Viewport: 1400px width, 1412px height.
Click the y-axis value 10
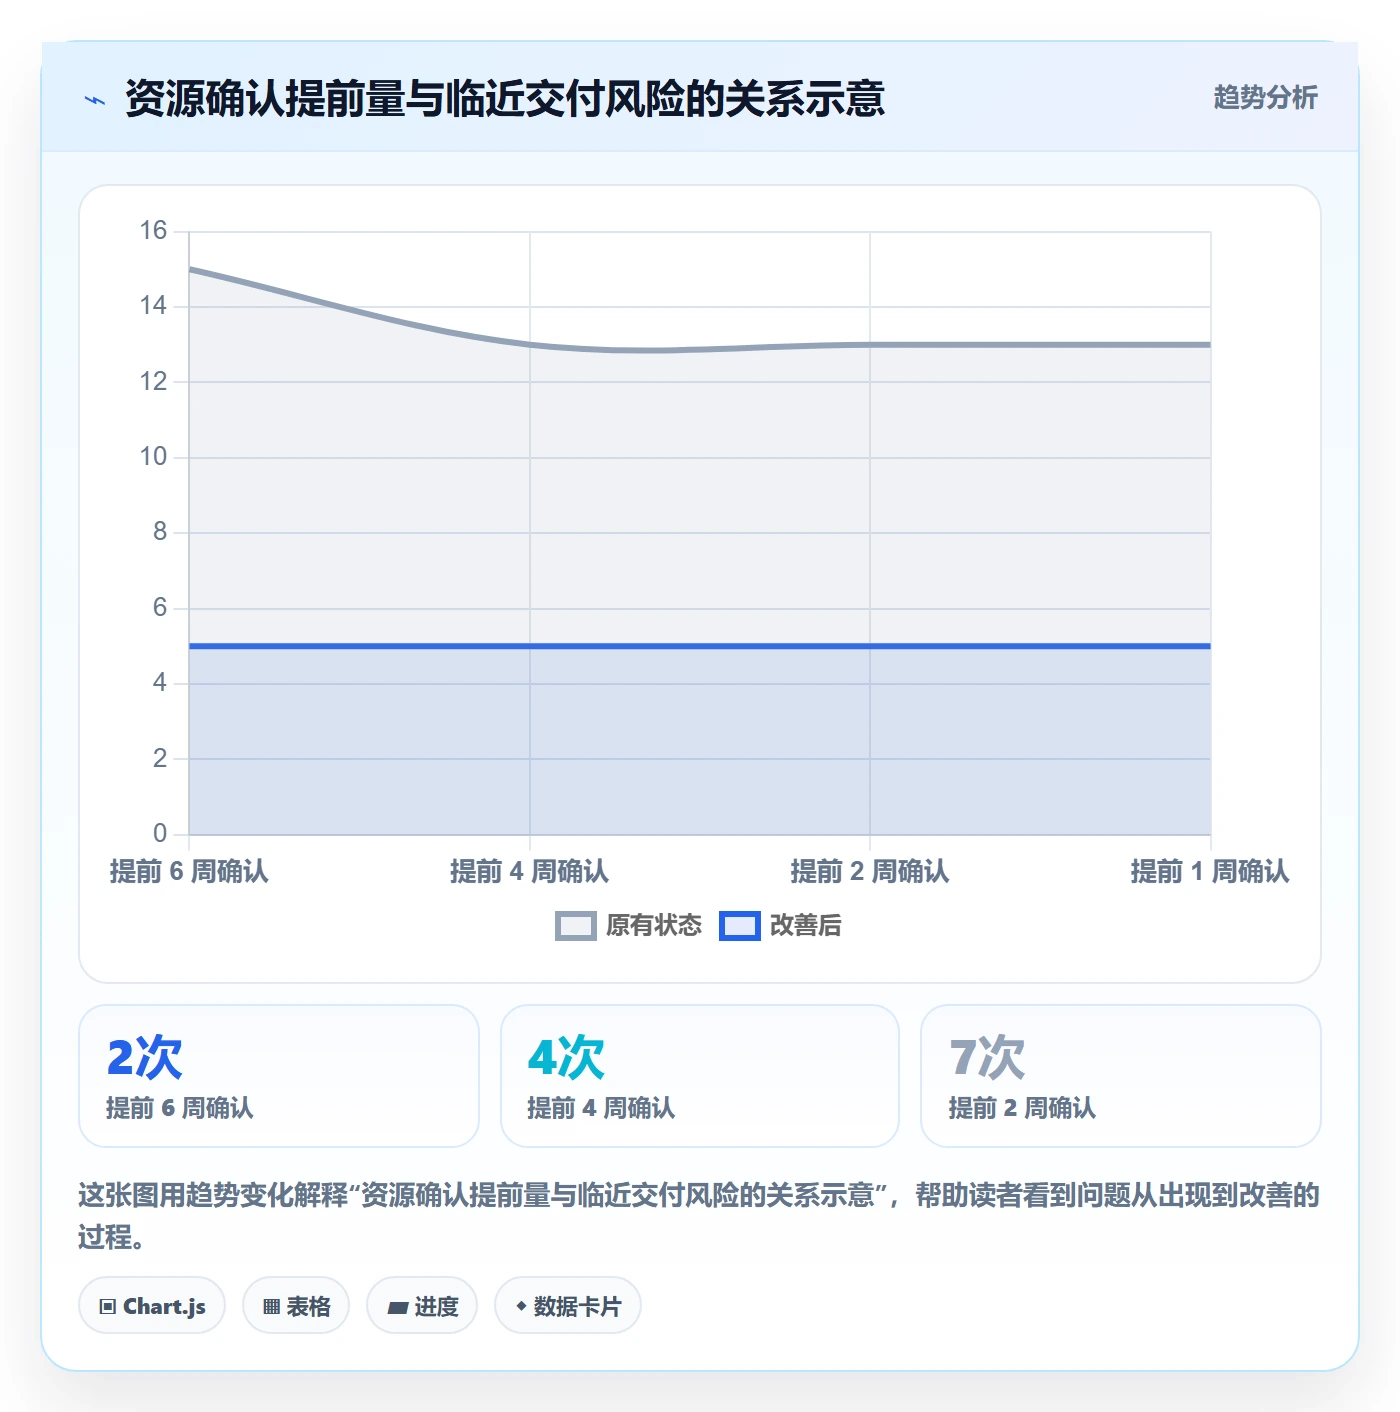tap(153, 457)
